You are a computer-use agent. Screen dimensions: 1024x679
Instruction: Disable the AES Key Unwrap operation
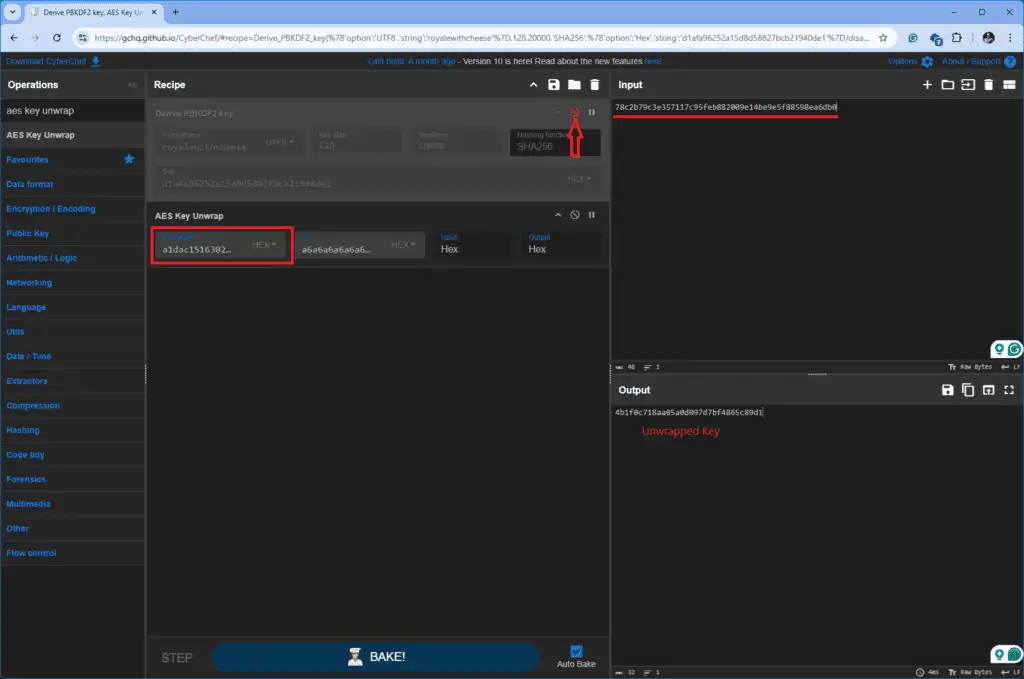[x=575, y=215]
